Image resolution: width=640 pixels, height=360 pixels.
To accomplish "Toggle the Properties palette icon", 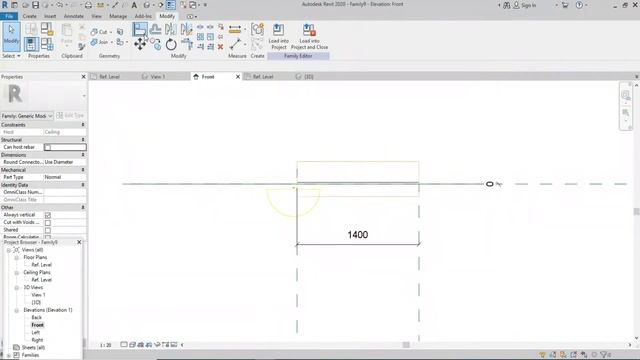I will pos(31,44).
